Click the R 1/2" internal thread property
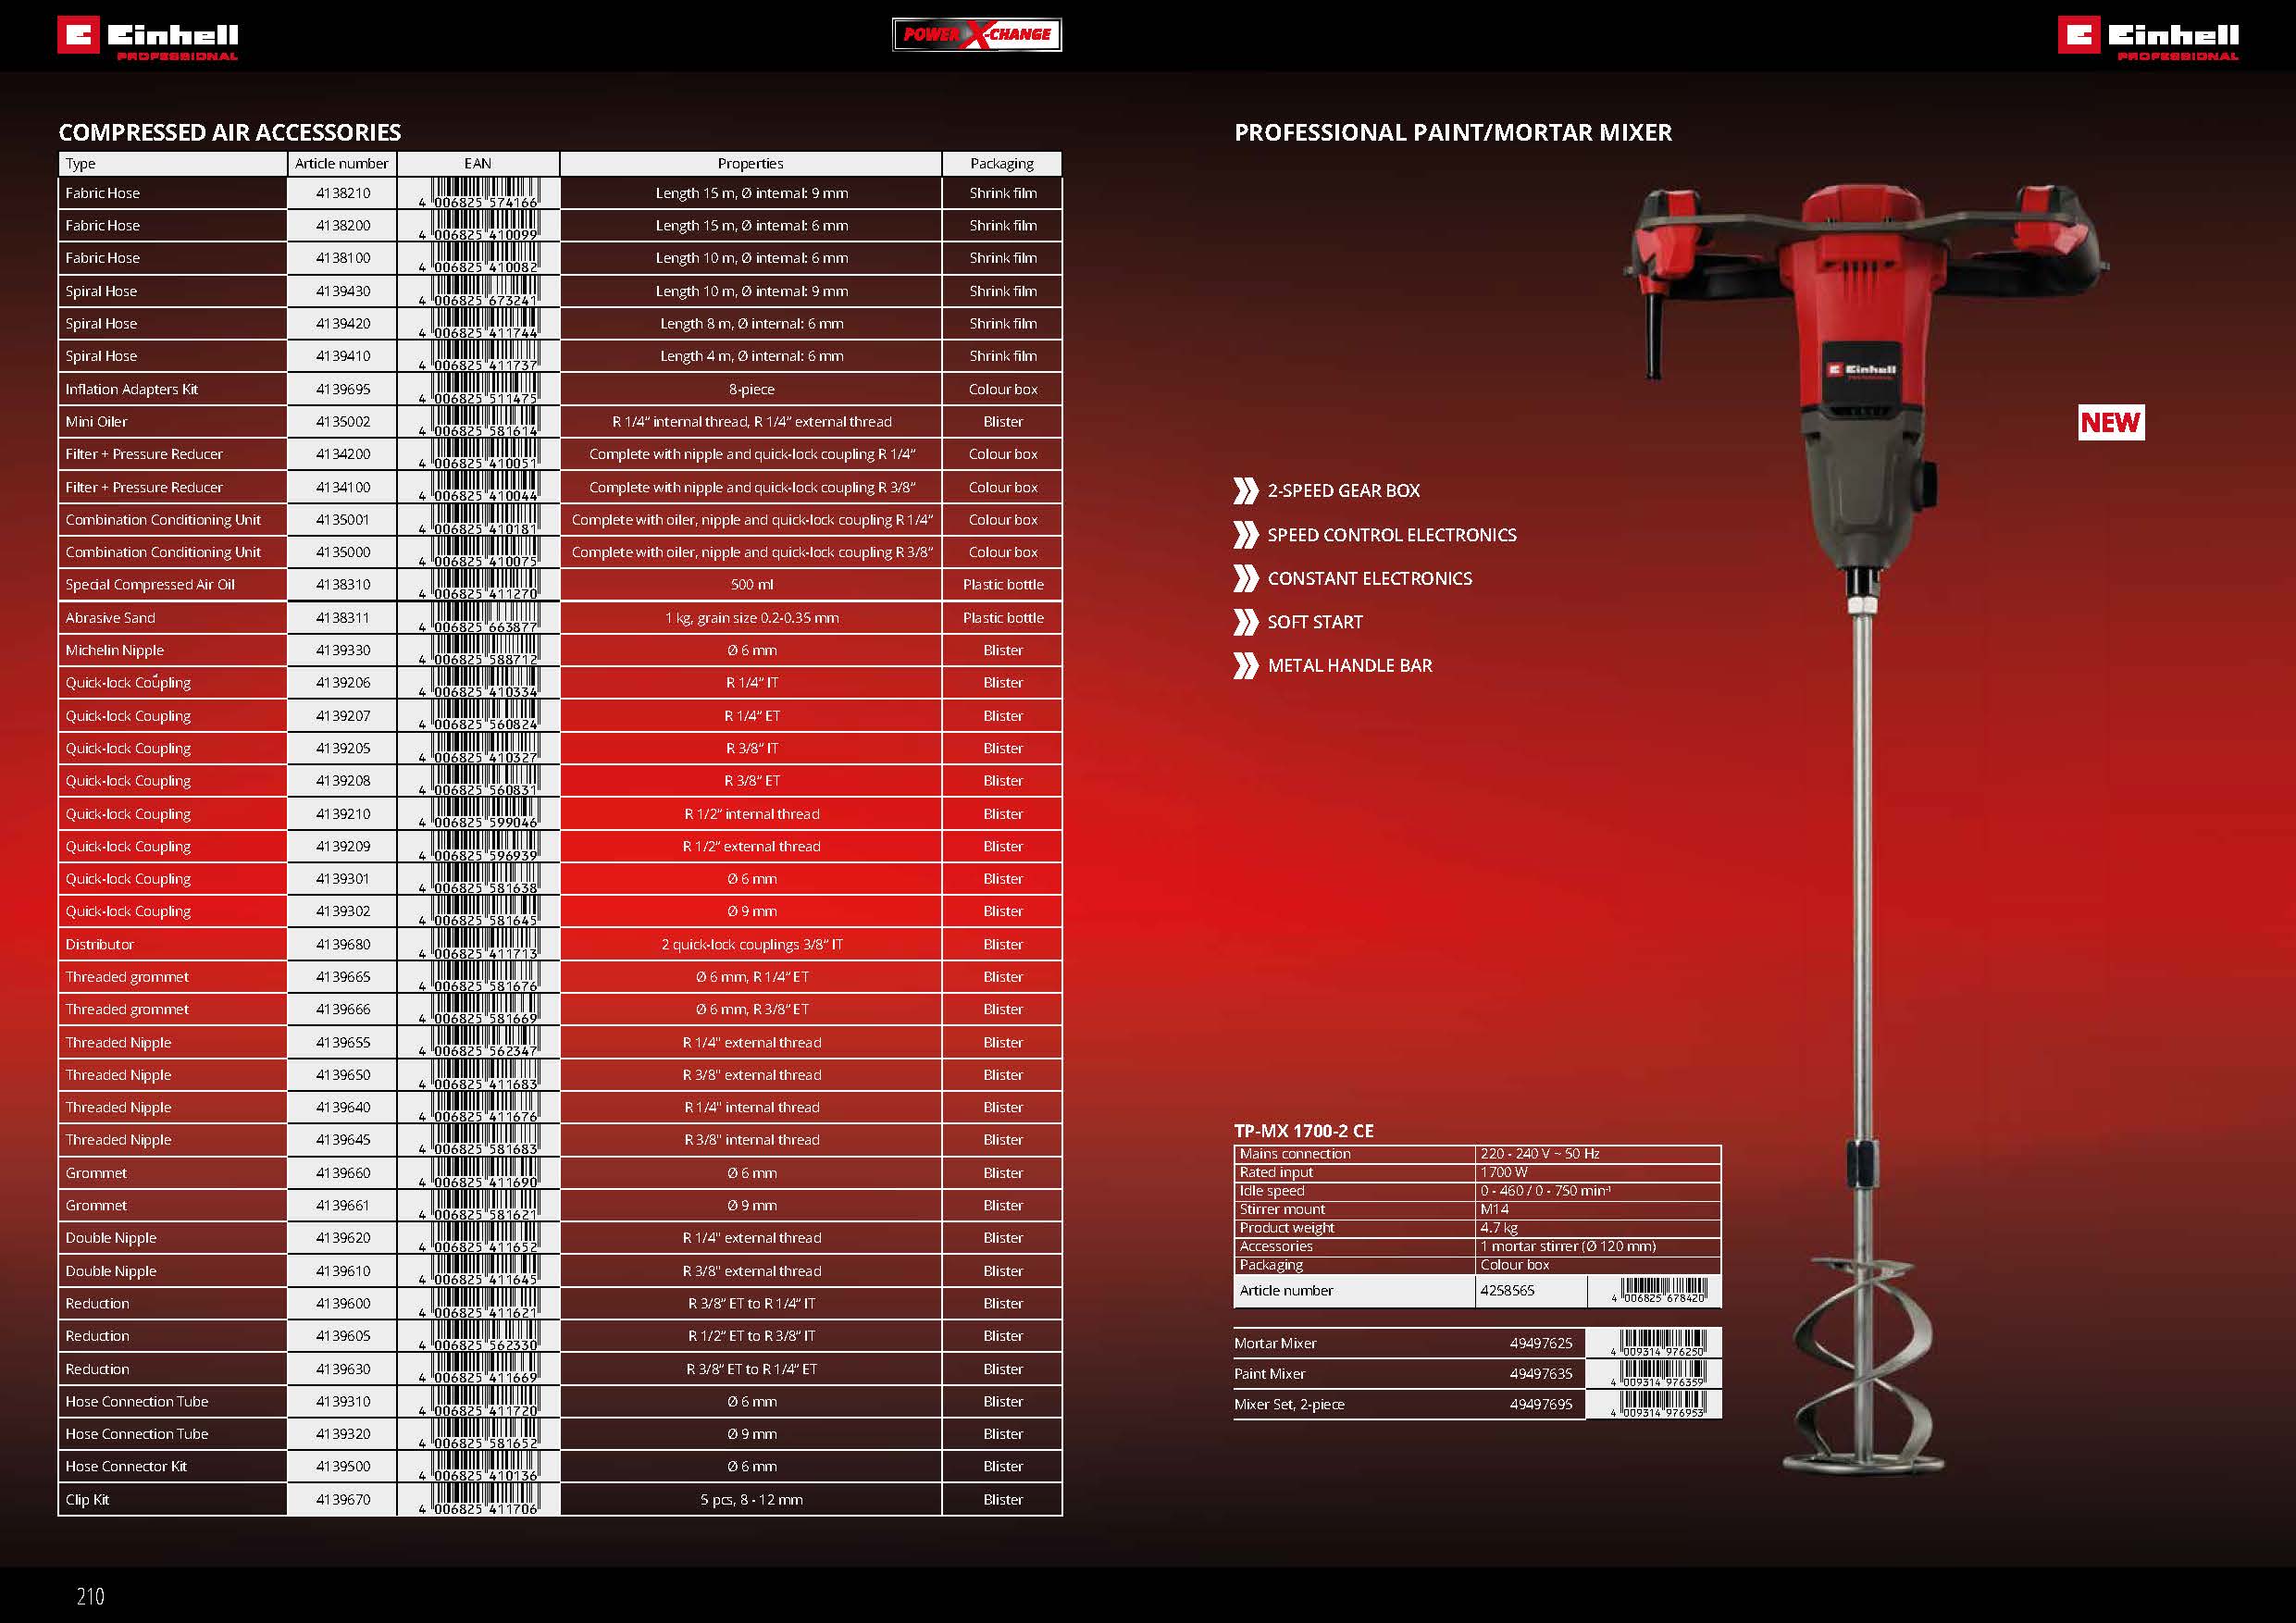The height and width of the screenshot is (1623, 2296). pyautogui.click(x=752, y=814)
